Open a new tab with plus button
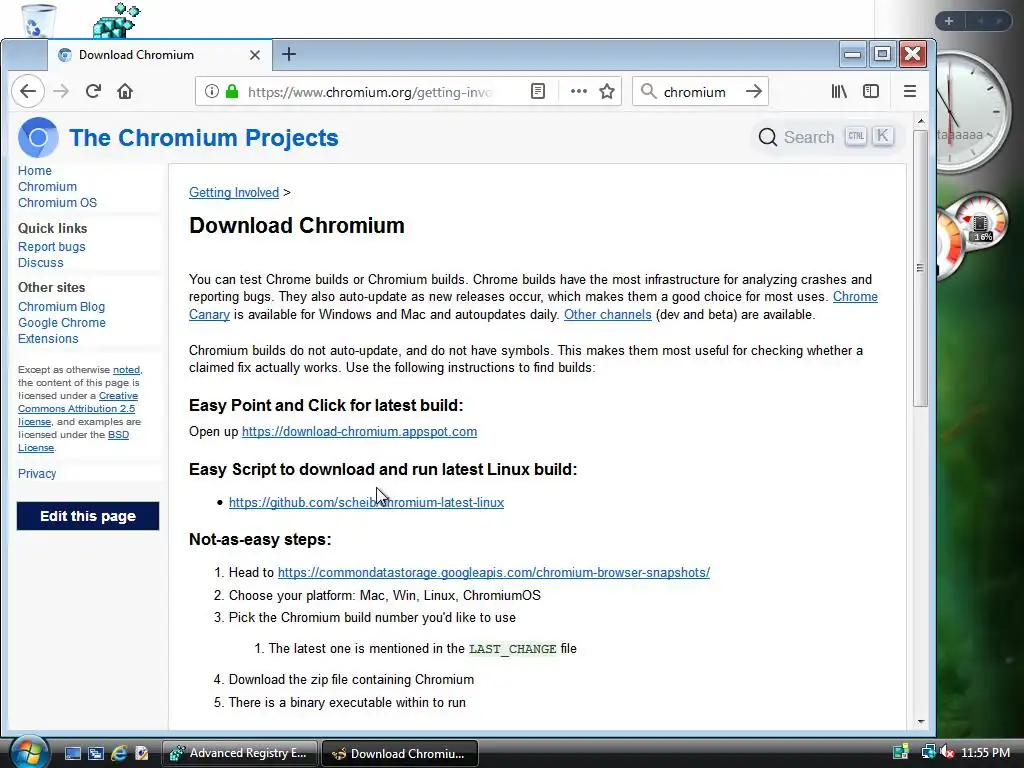The image size is (1024, 768). pyautogui.click(x=289, y=54)
